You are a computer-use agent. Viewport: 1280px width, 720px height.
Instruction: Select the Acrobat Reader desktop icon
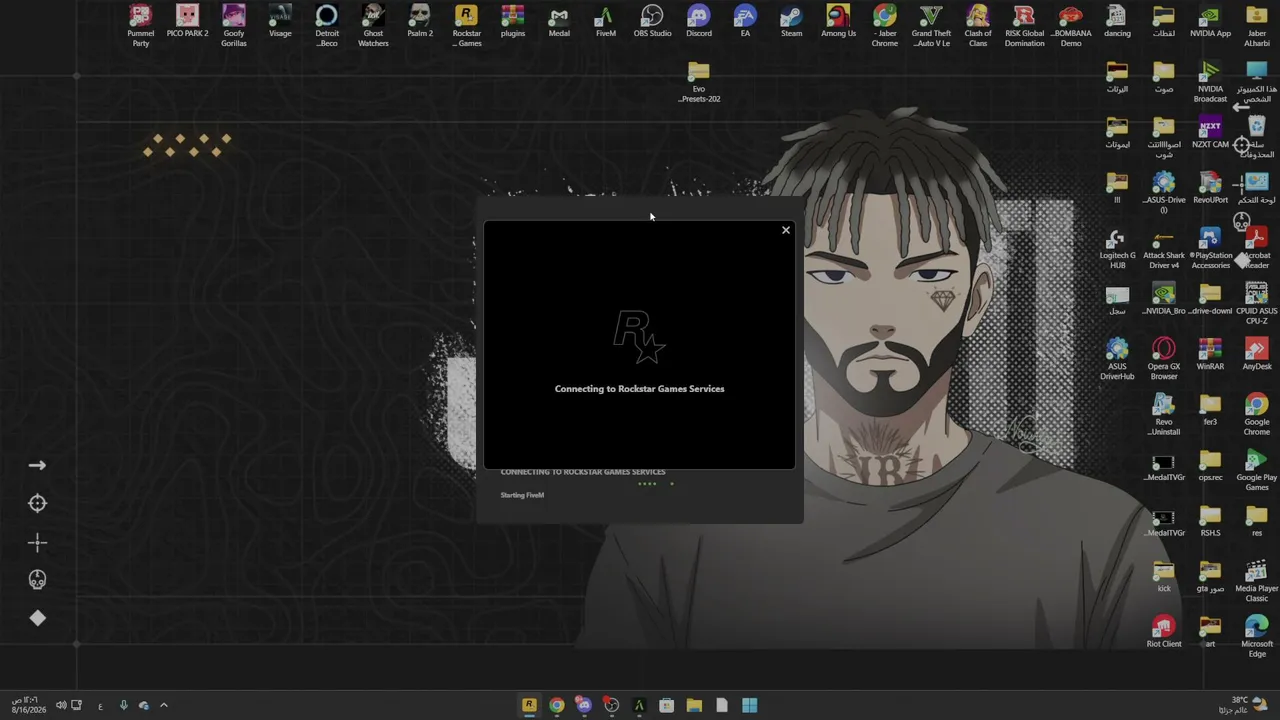(1257, 249)
